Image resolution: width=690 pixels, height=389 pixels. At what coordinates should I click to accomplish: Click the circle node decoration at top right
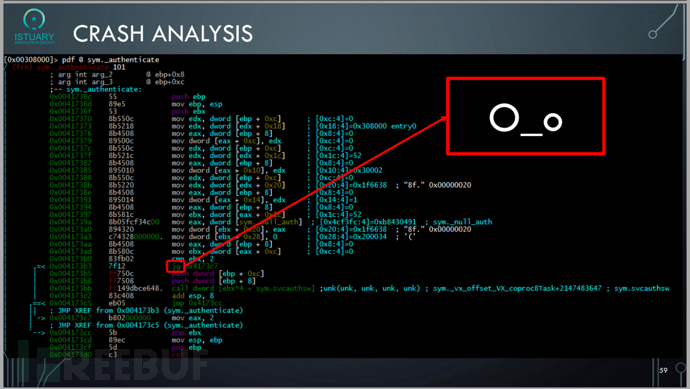[x=653, y=34]
